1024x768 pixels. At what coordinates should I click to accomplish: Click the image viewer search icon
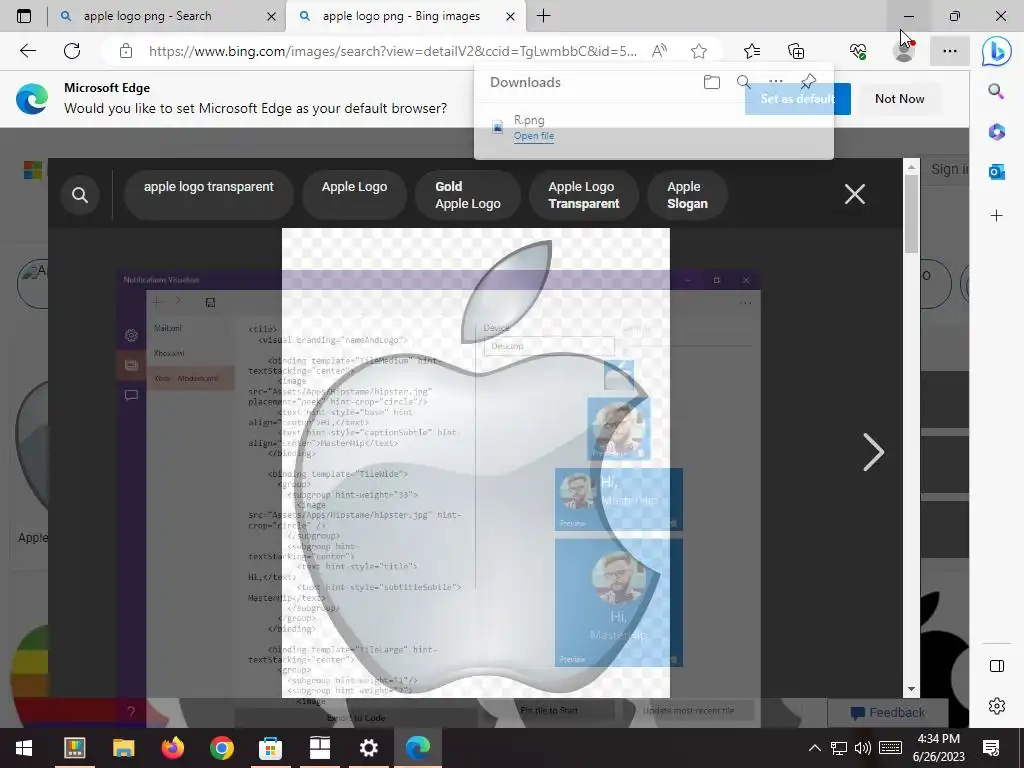click(80, 195)
